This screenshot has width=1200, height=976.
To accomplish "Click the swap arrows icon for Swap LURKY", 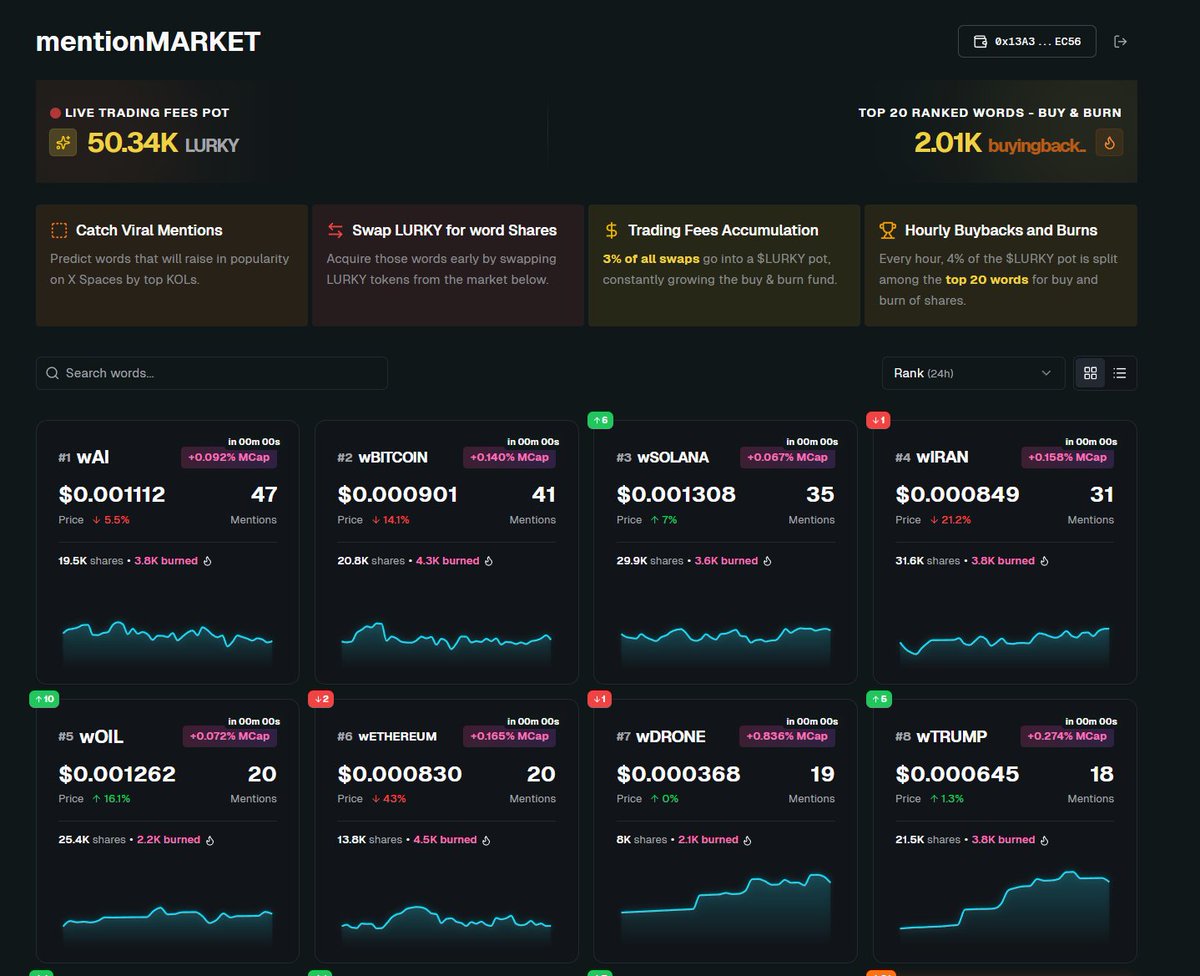I will pyautogui.click(x=335, y=231).
